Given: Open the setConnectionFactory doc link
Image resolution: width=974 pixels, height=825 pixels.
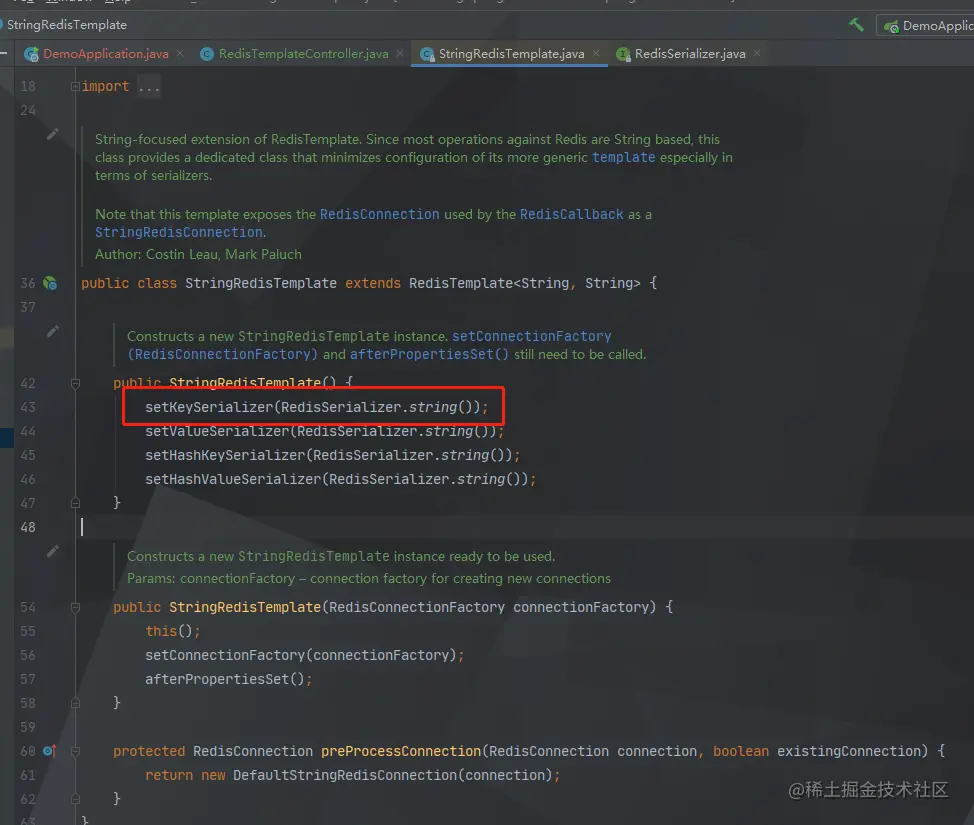Looking at the screenshot, I should pyautogui.click(x=532, y=336).
